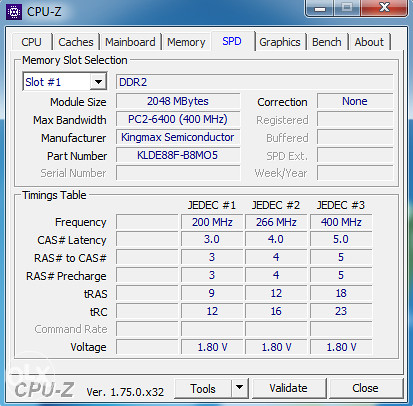Screen dimensions: 413x406
Task: Switch to the Memory tab
Action: [x=186, y=42]
